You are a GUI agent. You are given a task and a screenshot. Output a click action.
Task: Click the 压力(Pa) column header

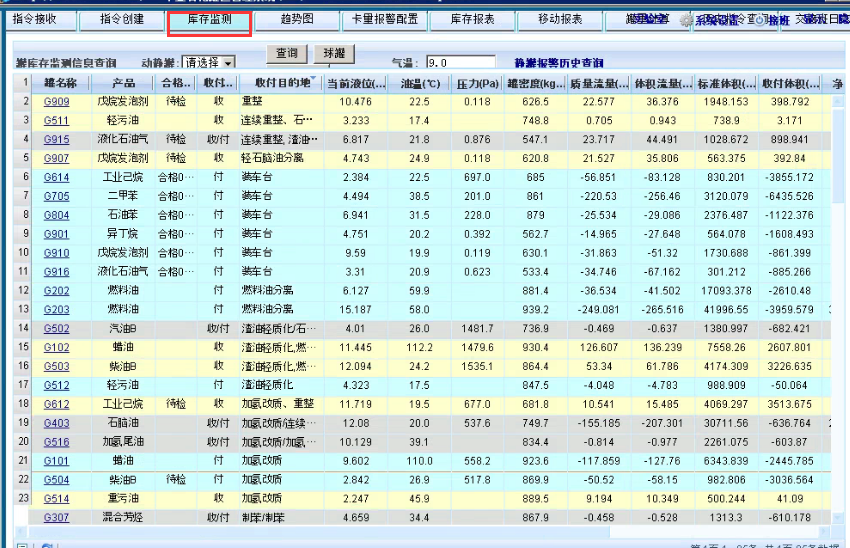tap(477, 83)
